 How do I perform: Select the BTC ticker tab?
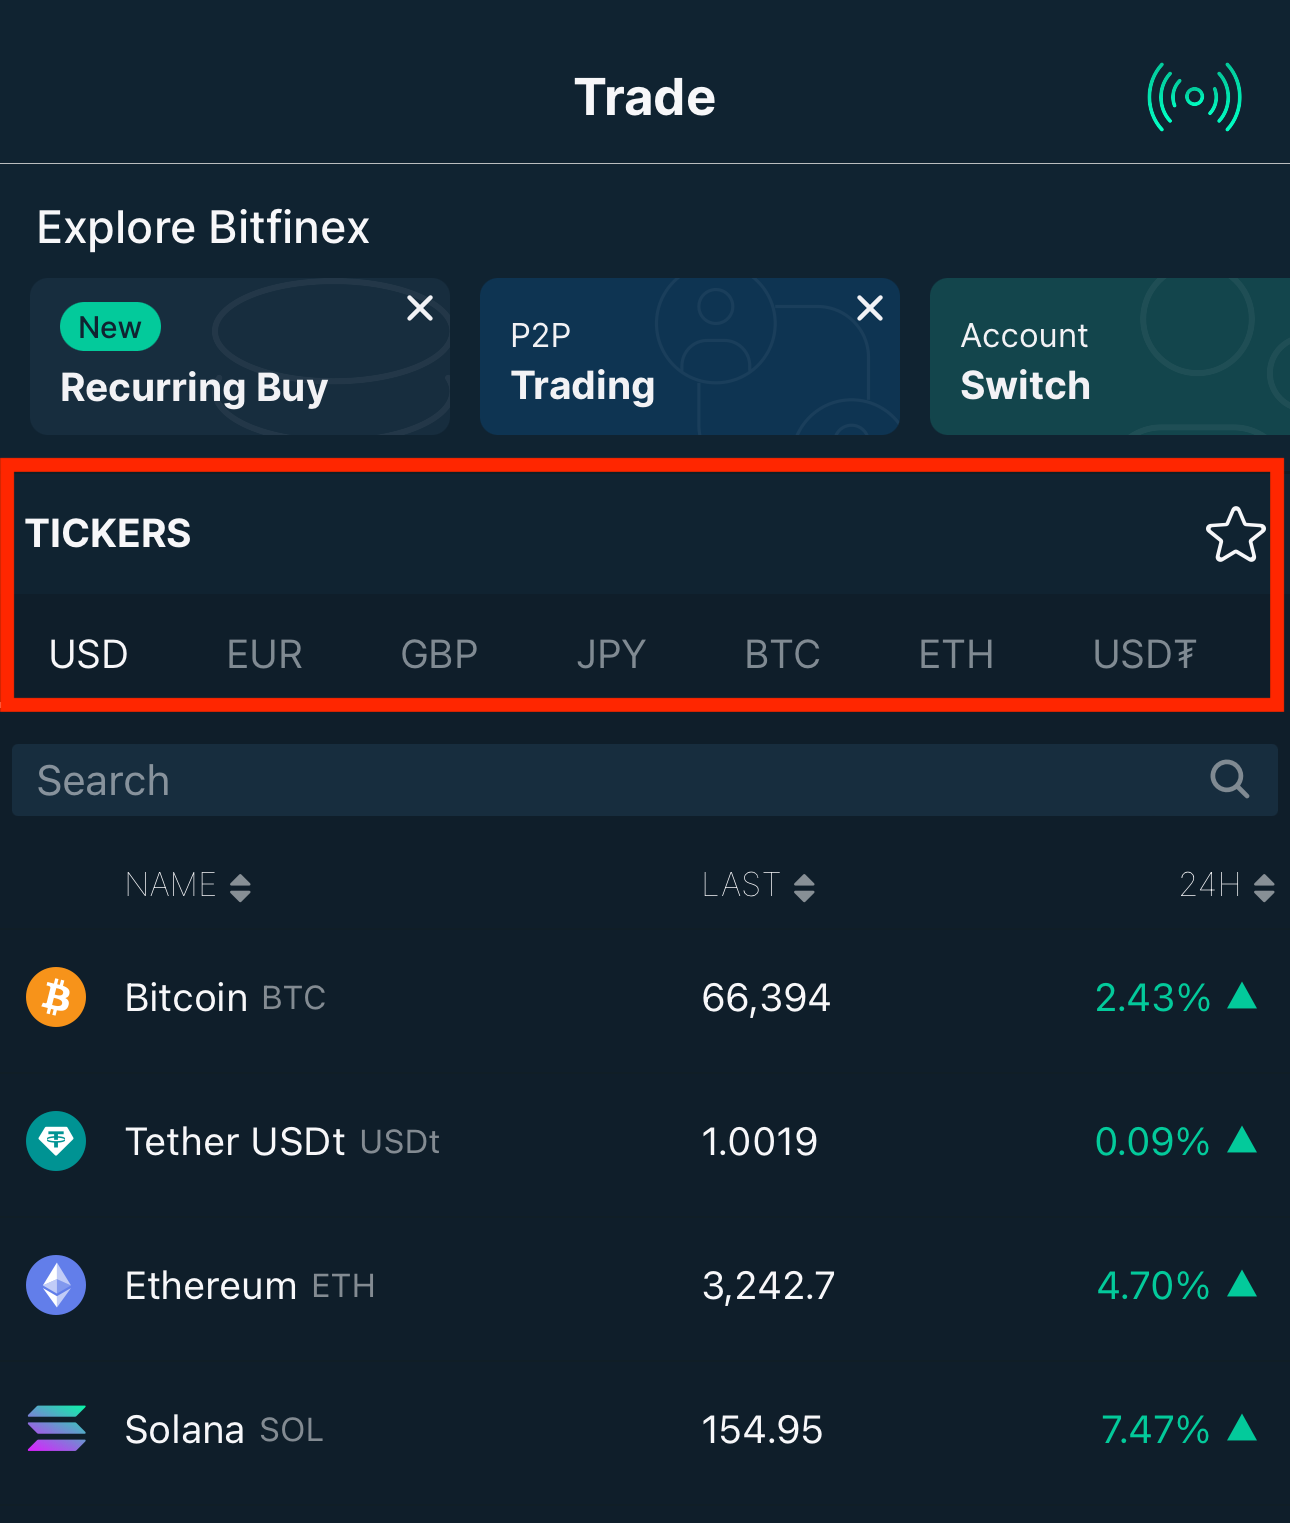[782, 654]
